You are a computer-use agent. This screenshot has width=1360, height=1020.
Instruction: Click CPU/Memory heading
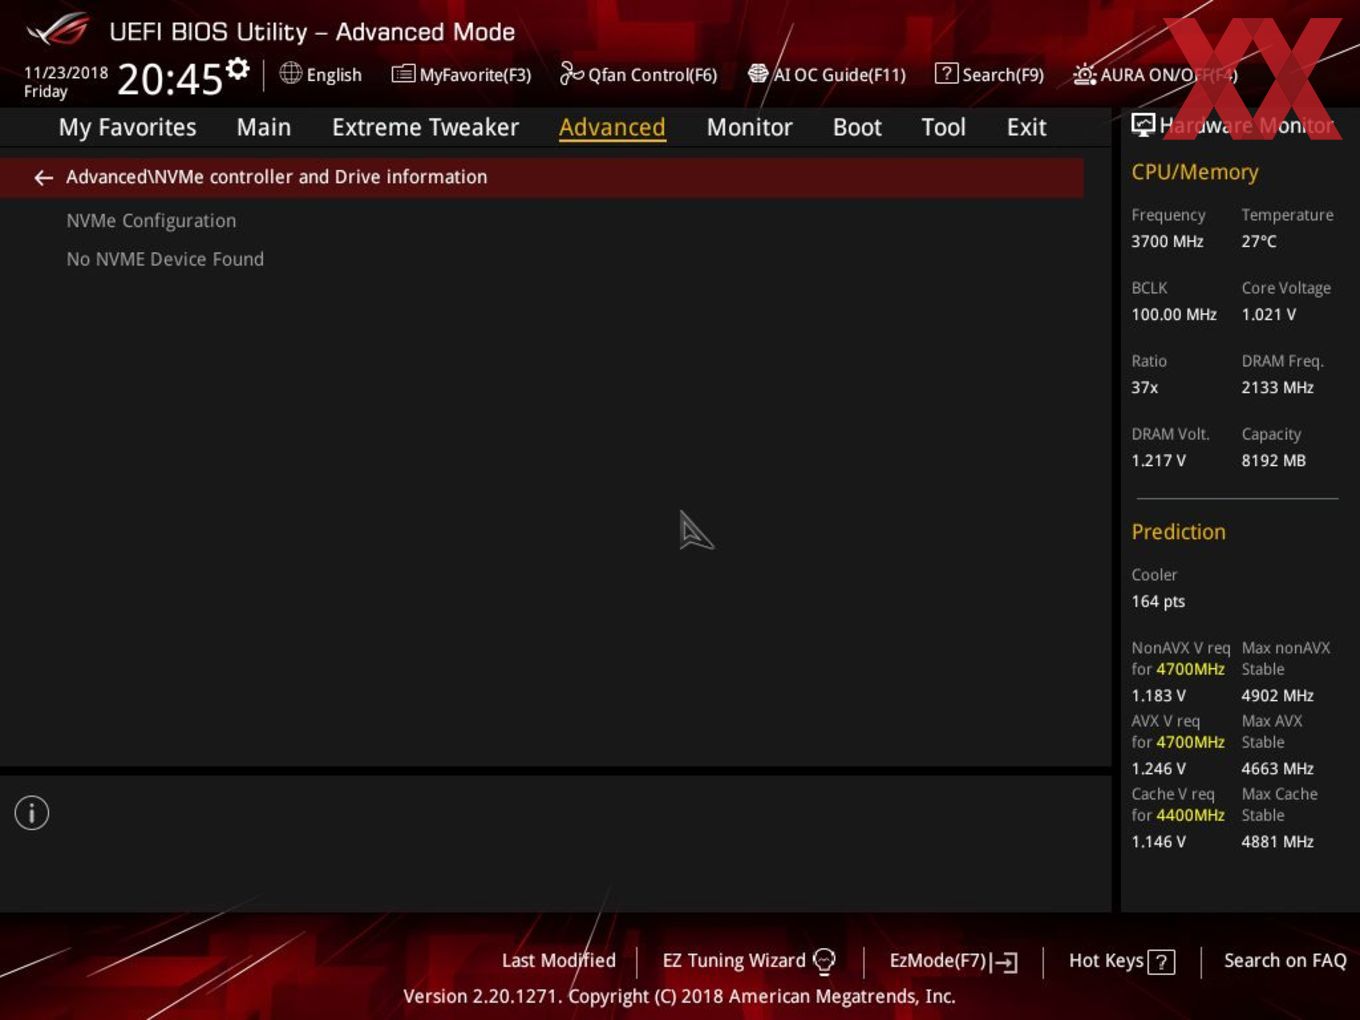[x=1194, y=172]
